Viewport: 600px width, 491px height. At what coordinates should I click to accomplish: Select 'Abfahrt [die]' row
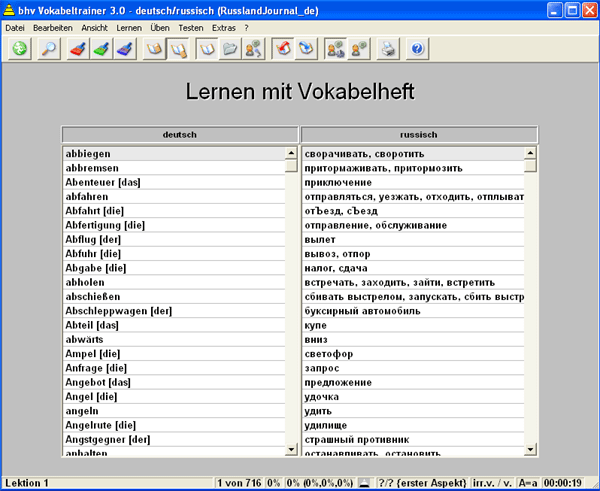(174, 211)
